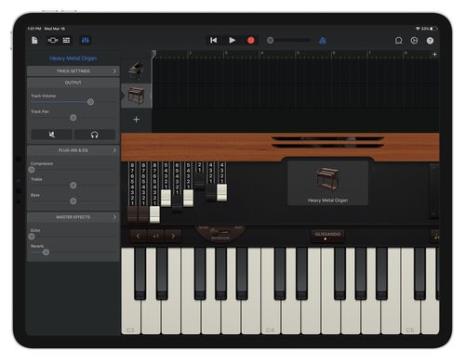Open song settings clock icon
The width and height of the screenshot is (465, 361).
[414, 41]
